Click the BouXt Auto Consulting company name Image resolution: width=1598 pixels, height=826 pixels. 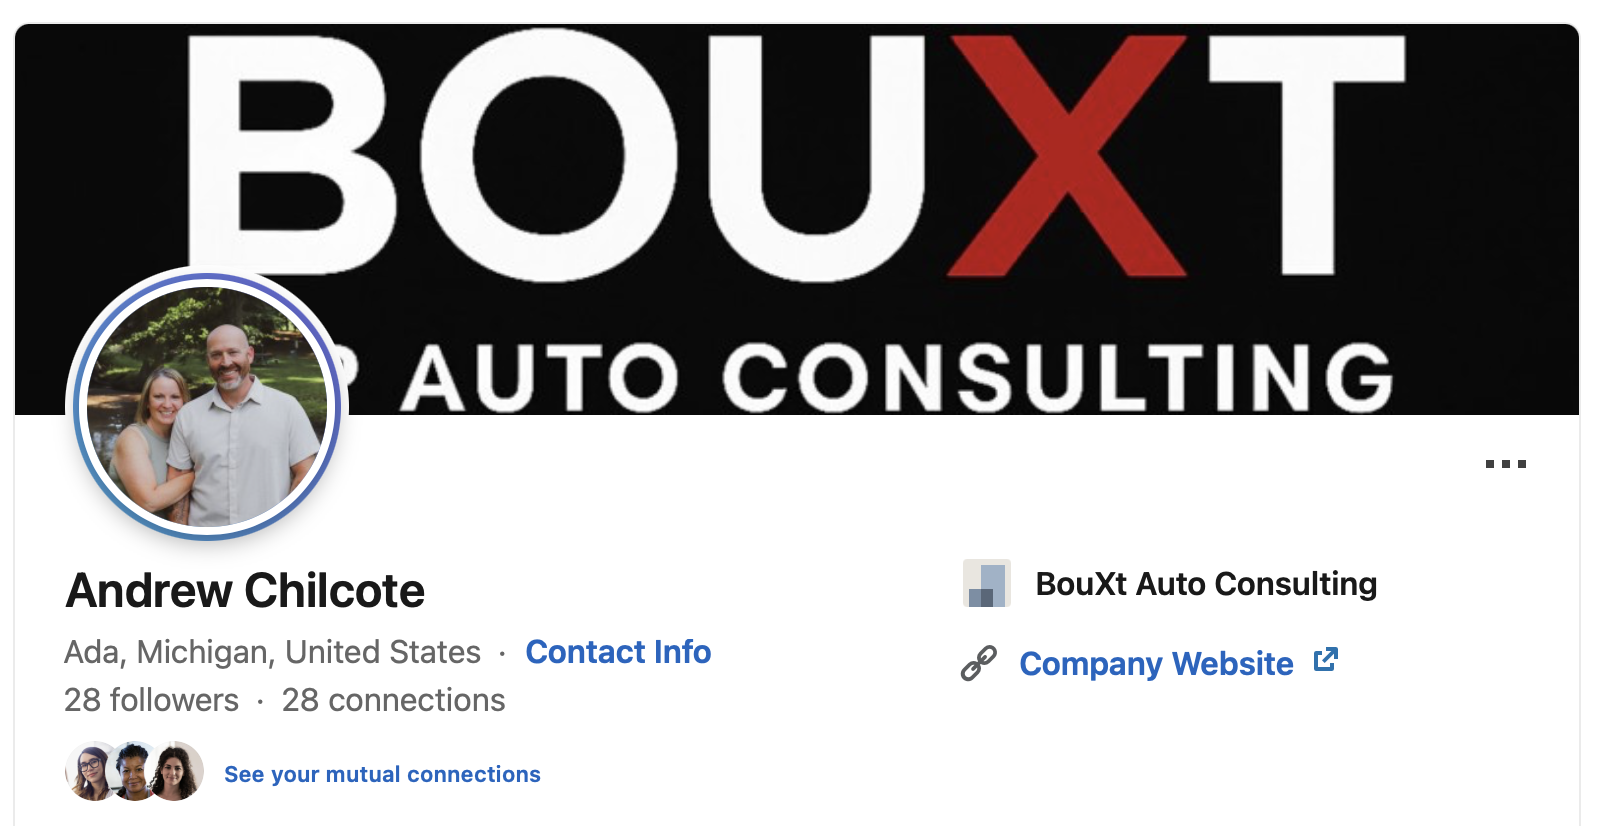(1206, 584)
